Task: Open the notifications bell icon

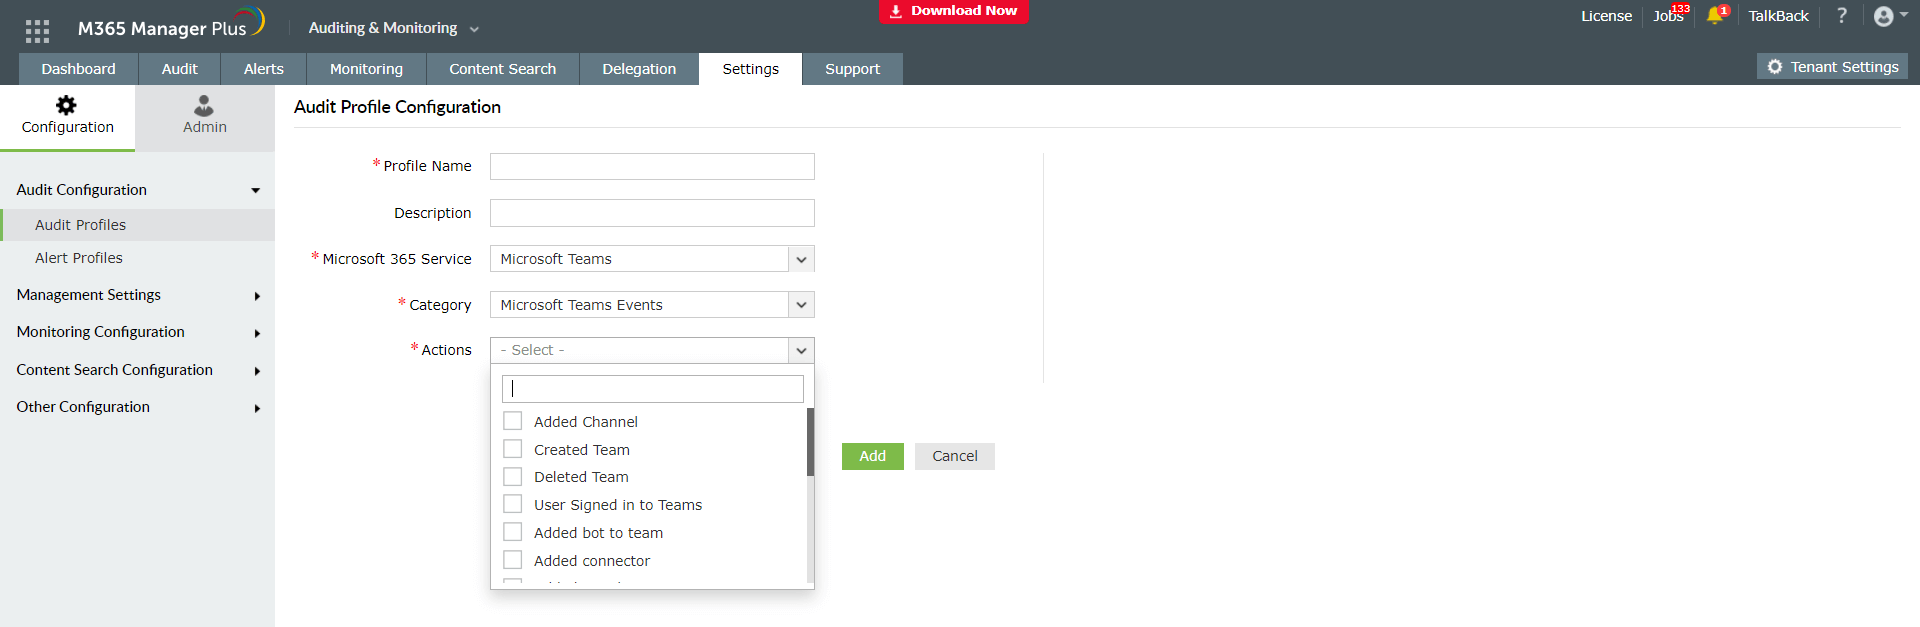Action: 1715,16
